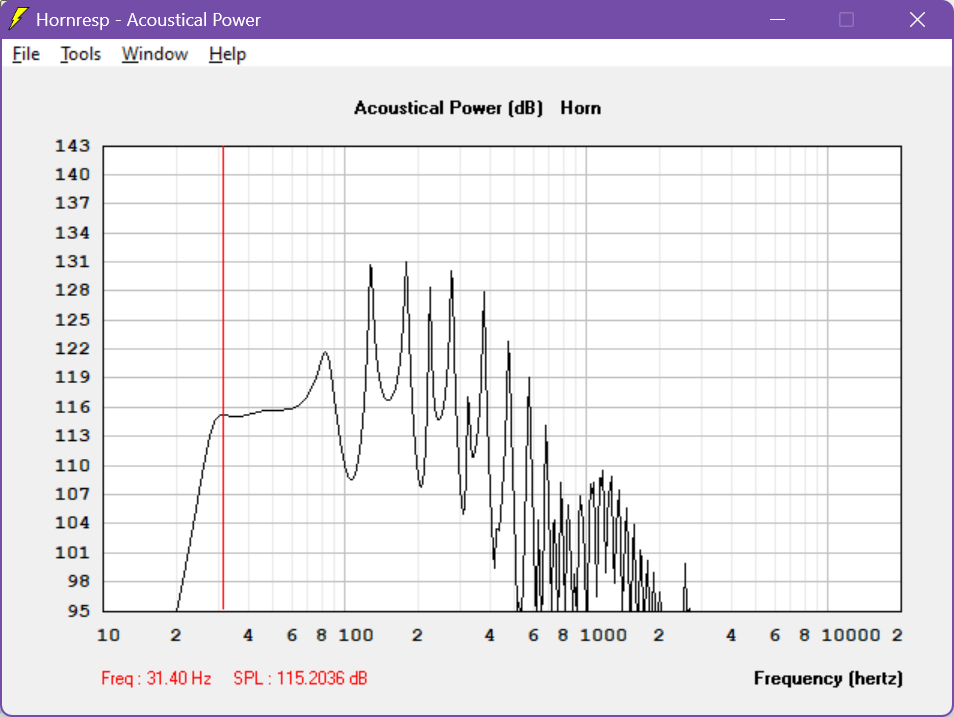954x717 pixels.
Task: Click the 10 Hz x-axis label
Action: pos(108,635)
